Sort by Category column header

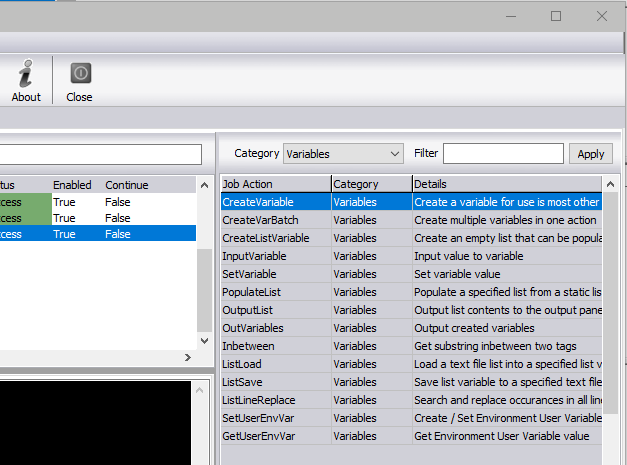pyautogui.click(x=372, y=184)
